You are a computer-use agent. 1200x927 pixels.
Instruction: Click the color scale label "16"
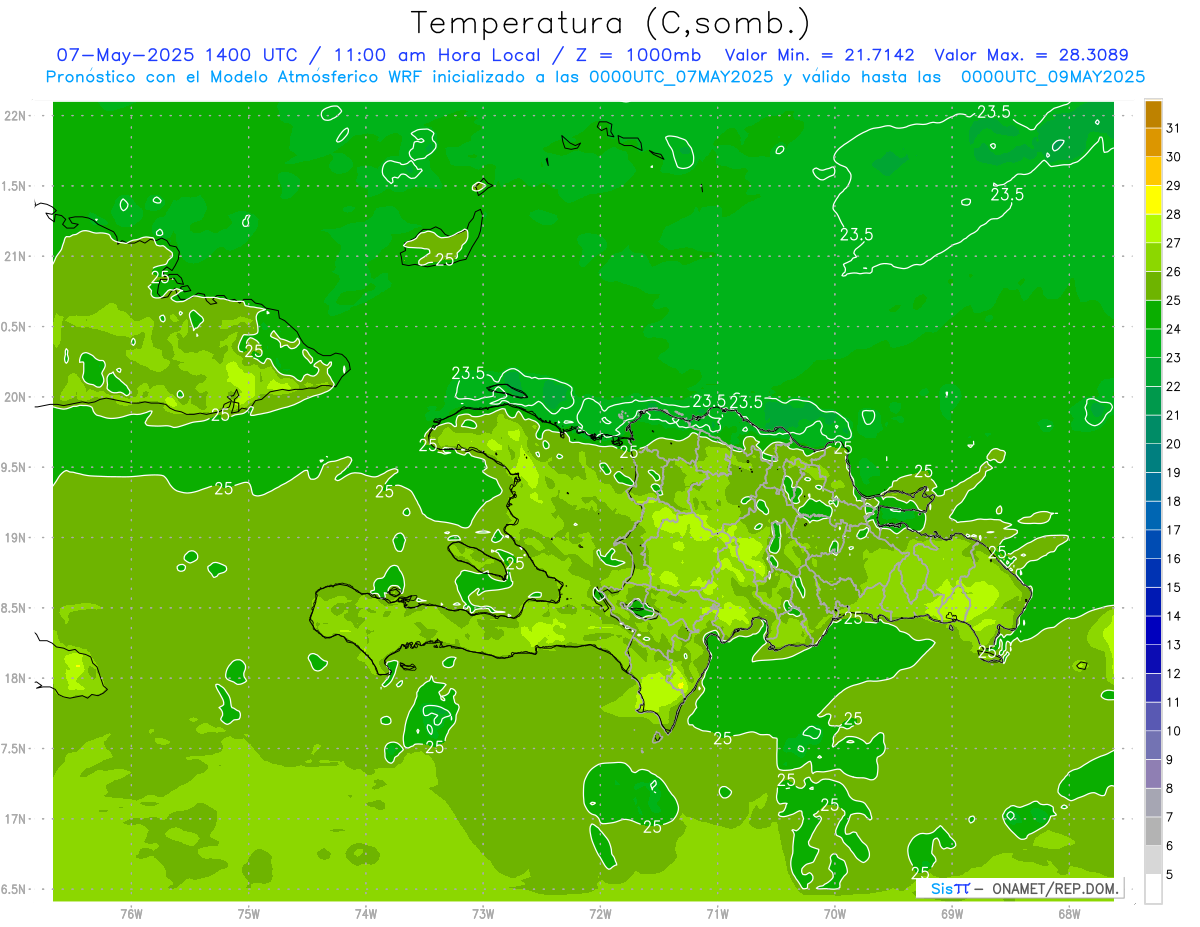point(1174,559)
